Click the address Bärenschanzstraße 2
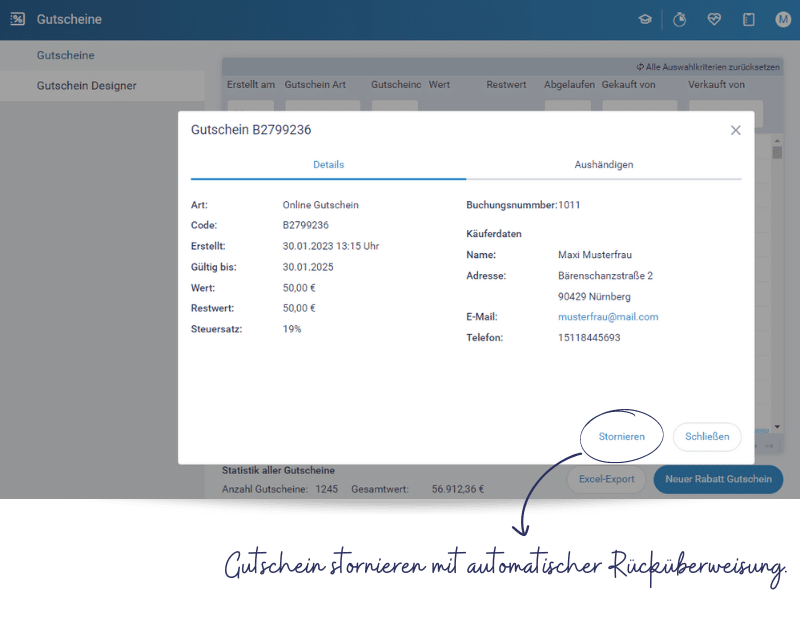The height and width of the screenshot is (632, 800). [605, 276]
